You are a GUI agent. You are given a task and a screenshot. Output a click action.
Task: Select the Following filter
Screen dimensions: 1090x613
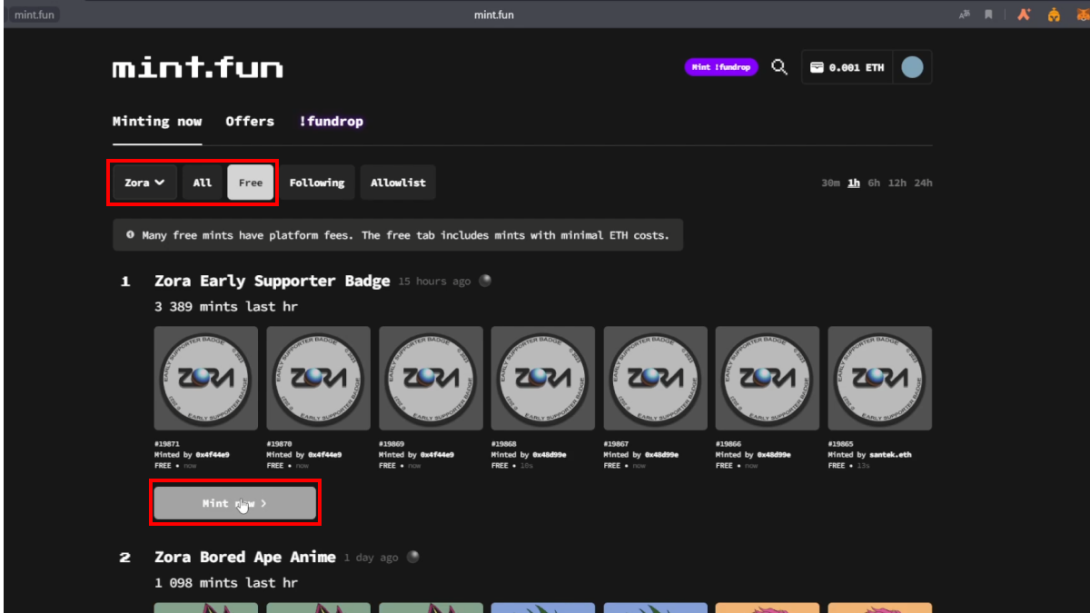pos(317,183)
